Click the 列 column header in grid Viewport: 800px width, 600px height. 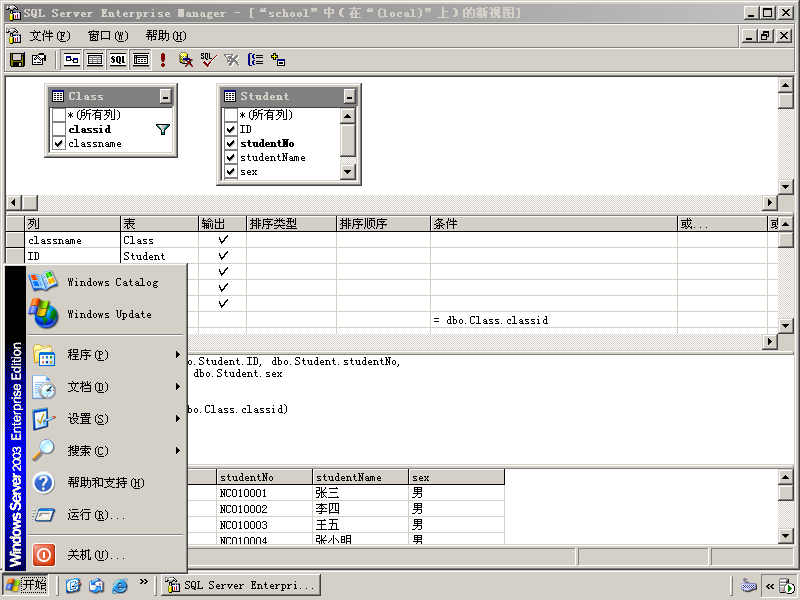coord(72,224)
